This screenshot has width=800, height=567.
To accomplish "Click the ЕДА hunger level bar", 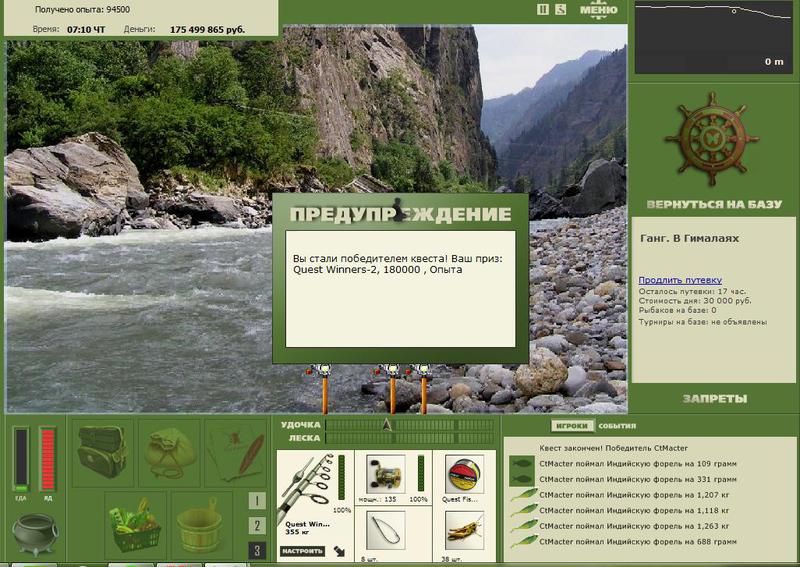I will click(x=21, y=459).
